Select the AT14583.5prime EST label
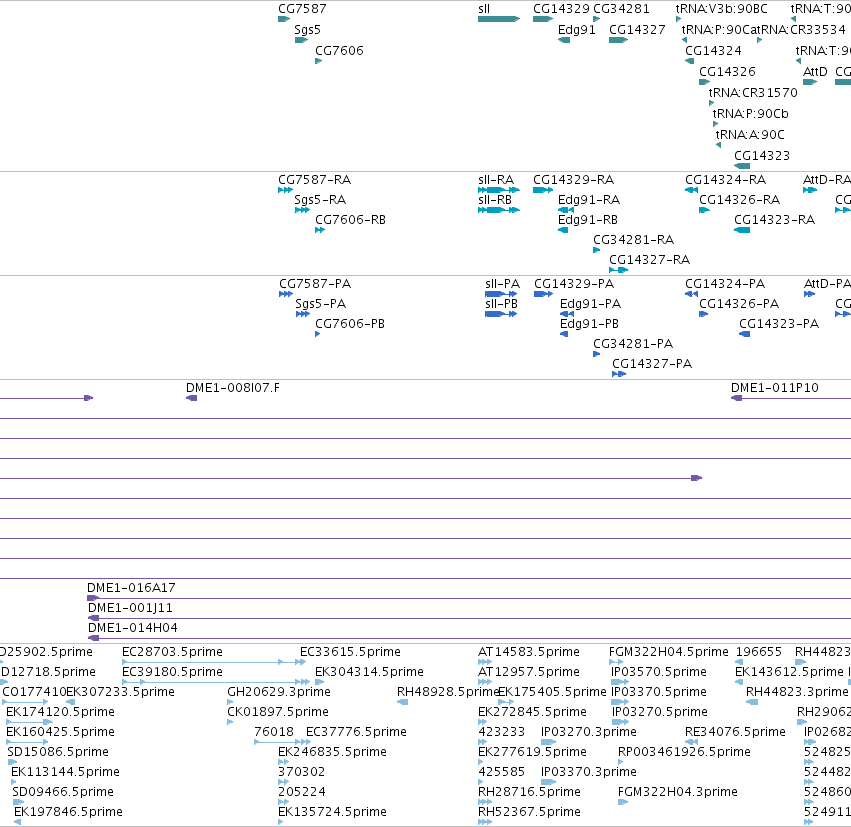Screen dimensions: 851x827 529,652
